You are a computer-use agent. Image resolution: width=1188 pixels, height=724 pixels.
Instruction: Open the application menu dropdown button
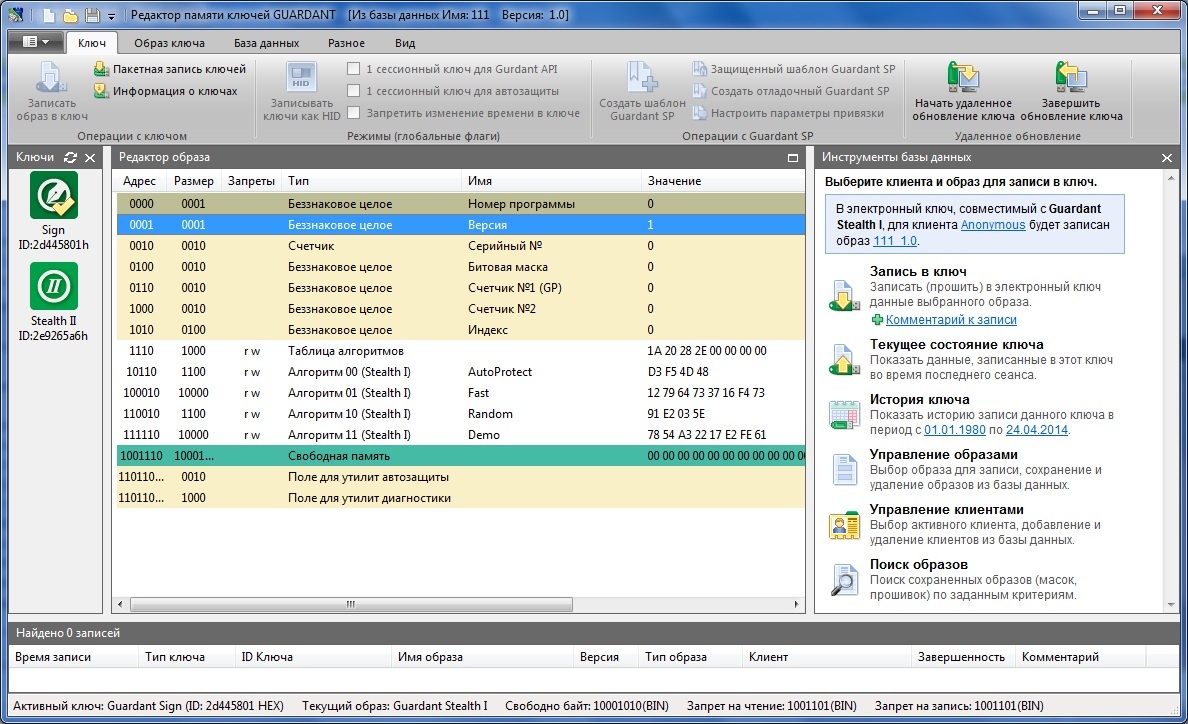pos(35,42)
